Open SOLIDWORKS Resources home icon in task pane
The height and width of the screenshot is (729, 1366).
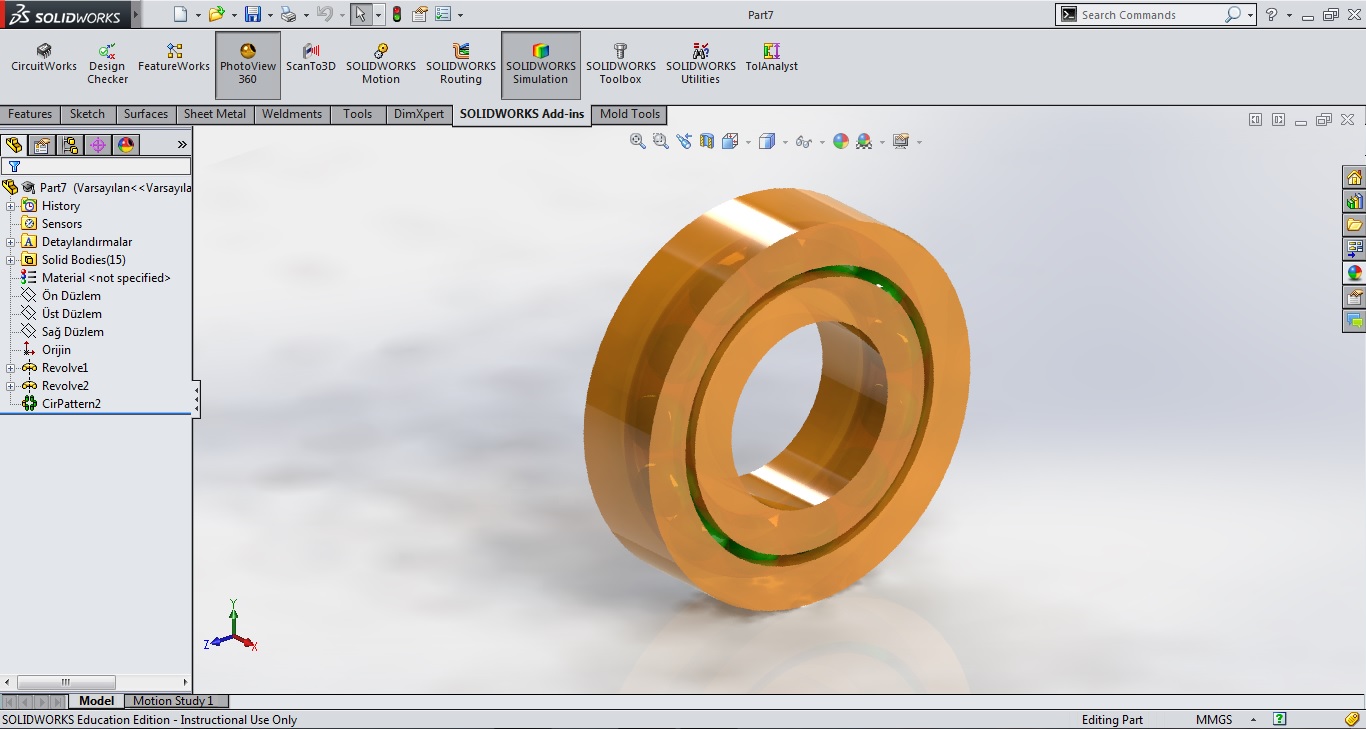[x=1354, y=178]
